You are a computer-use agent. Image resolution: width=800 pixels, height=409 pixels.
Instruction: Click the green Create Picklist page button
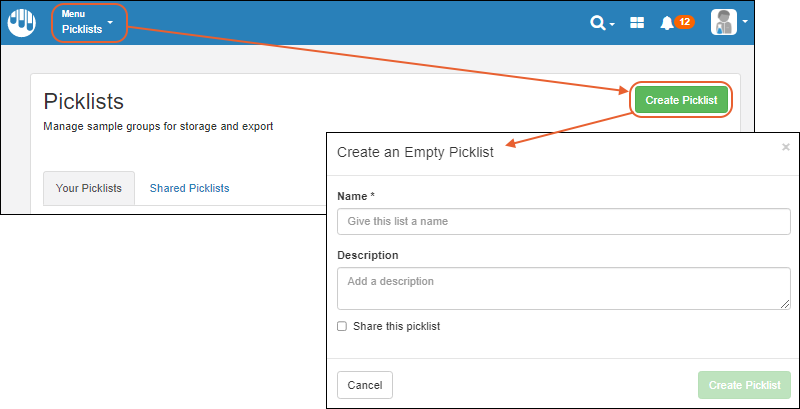(681, 100)
